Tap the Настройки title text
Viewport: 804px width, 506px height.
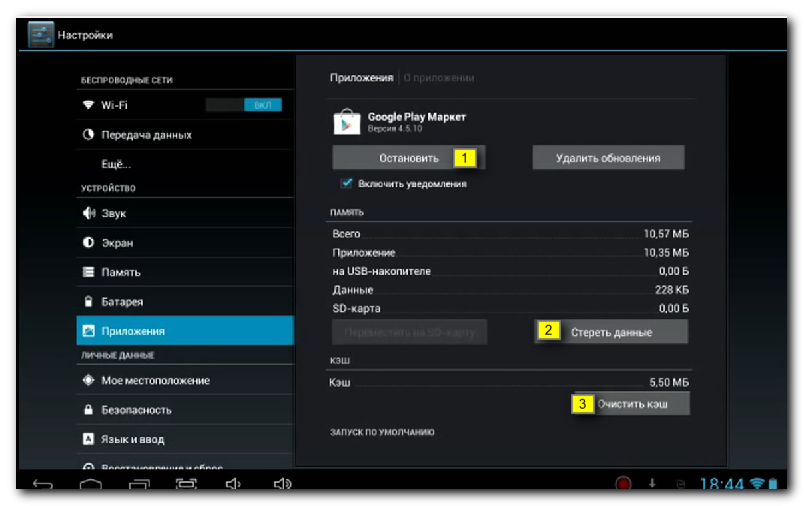coord(85,35)
